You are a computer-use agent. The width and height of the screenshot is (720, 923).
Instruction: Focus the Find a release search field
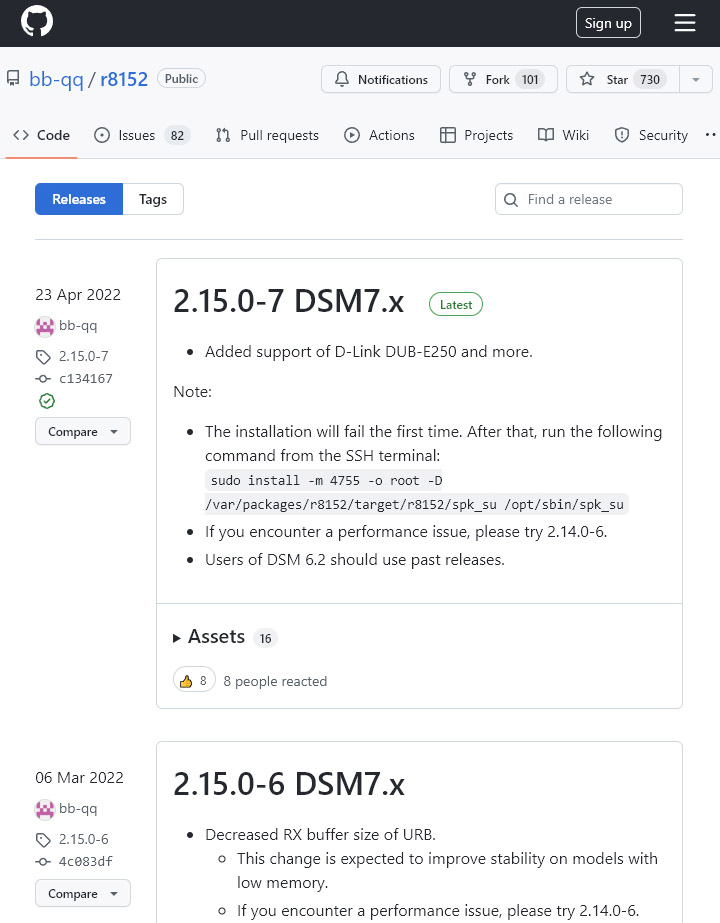[x=589, y=199]
